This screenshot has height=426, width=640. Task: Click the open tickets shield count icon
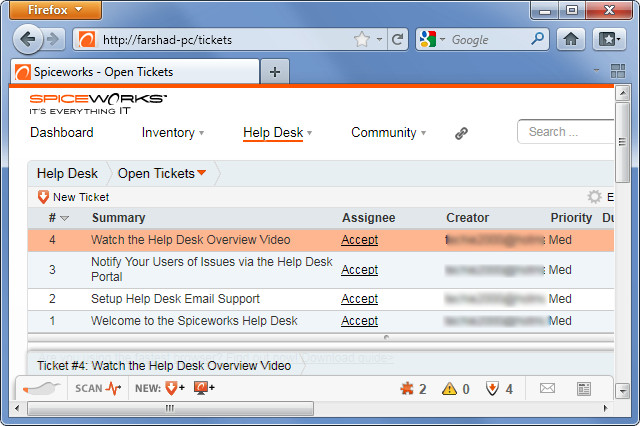(x=492, y=388)
